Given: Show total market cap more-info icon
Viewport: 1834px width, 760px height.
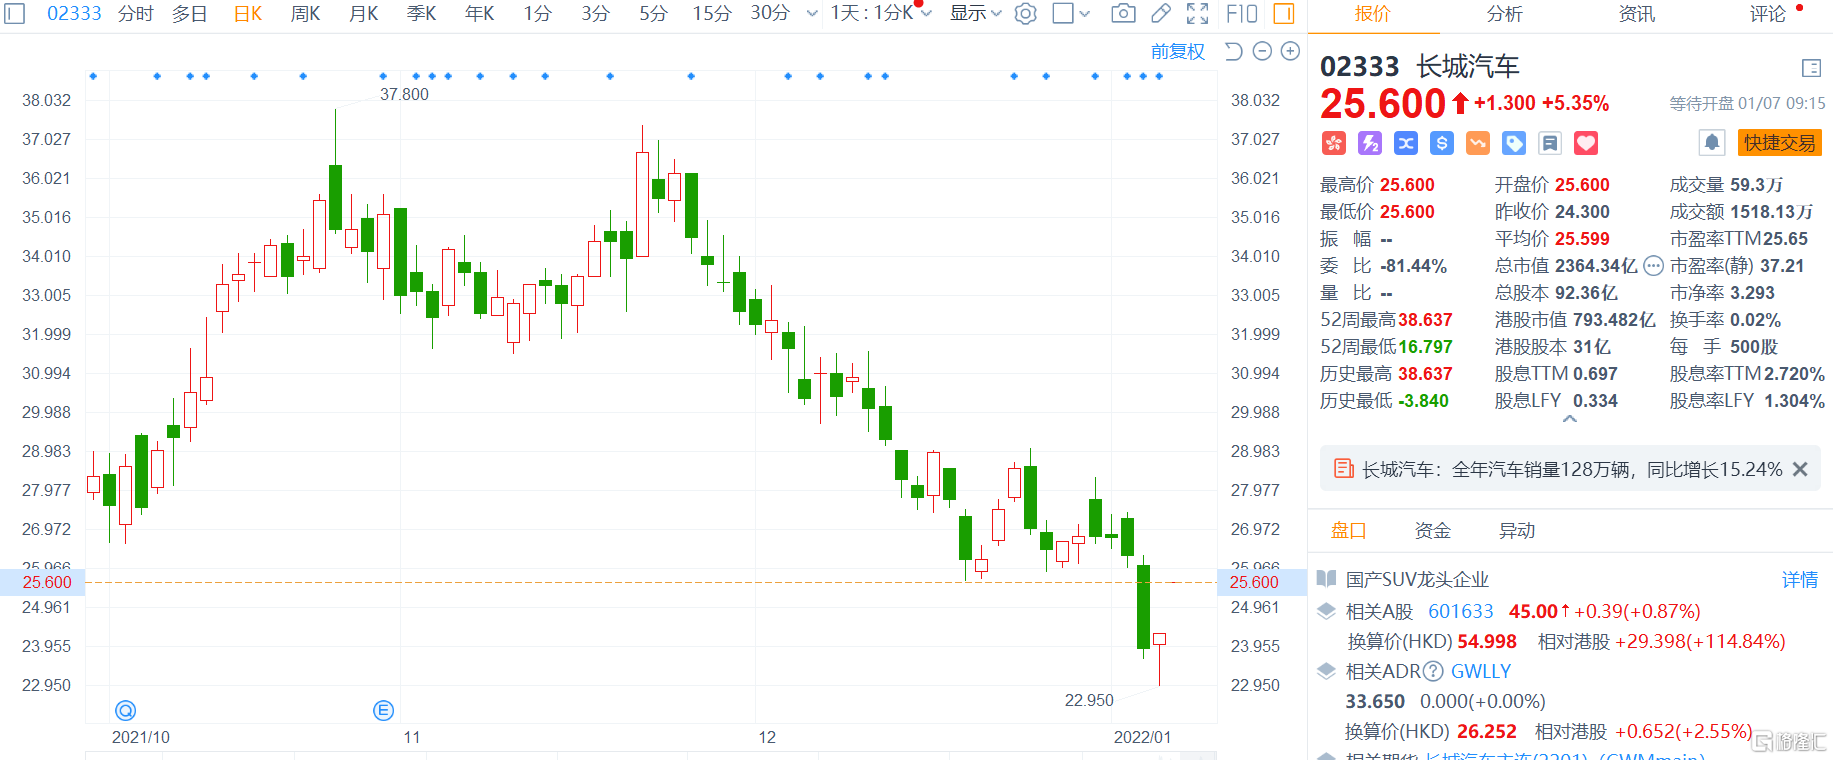Looking at the screenshot, I should [1653, 266].
